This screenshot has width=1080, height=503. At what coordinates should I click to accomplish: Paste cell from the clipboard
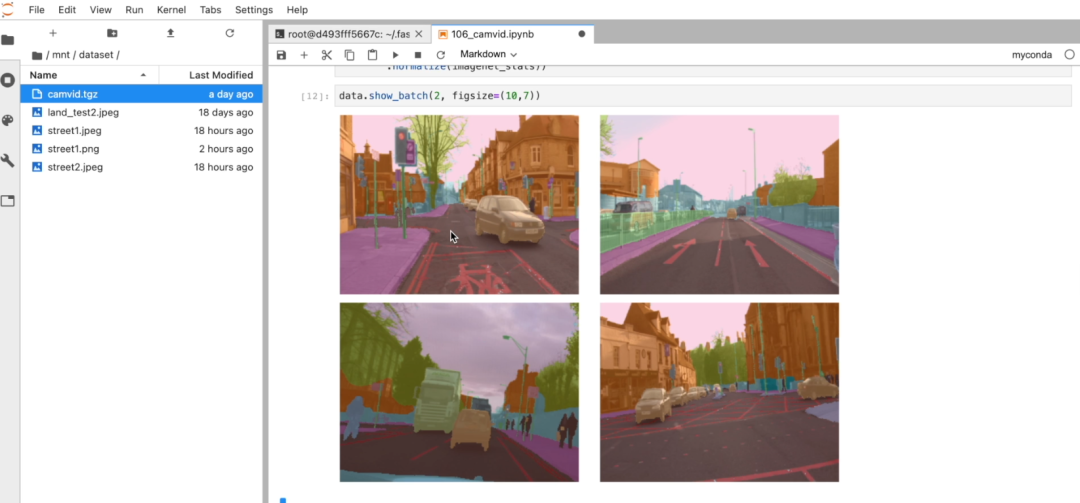pyautogui.click(x=372, y=54)
